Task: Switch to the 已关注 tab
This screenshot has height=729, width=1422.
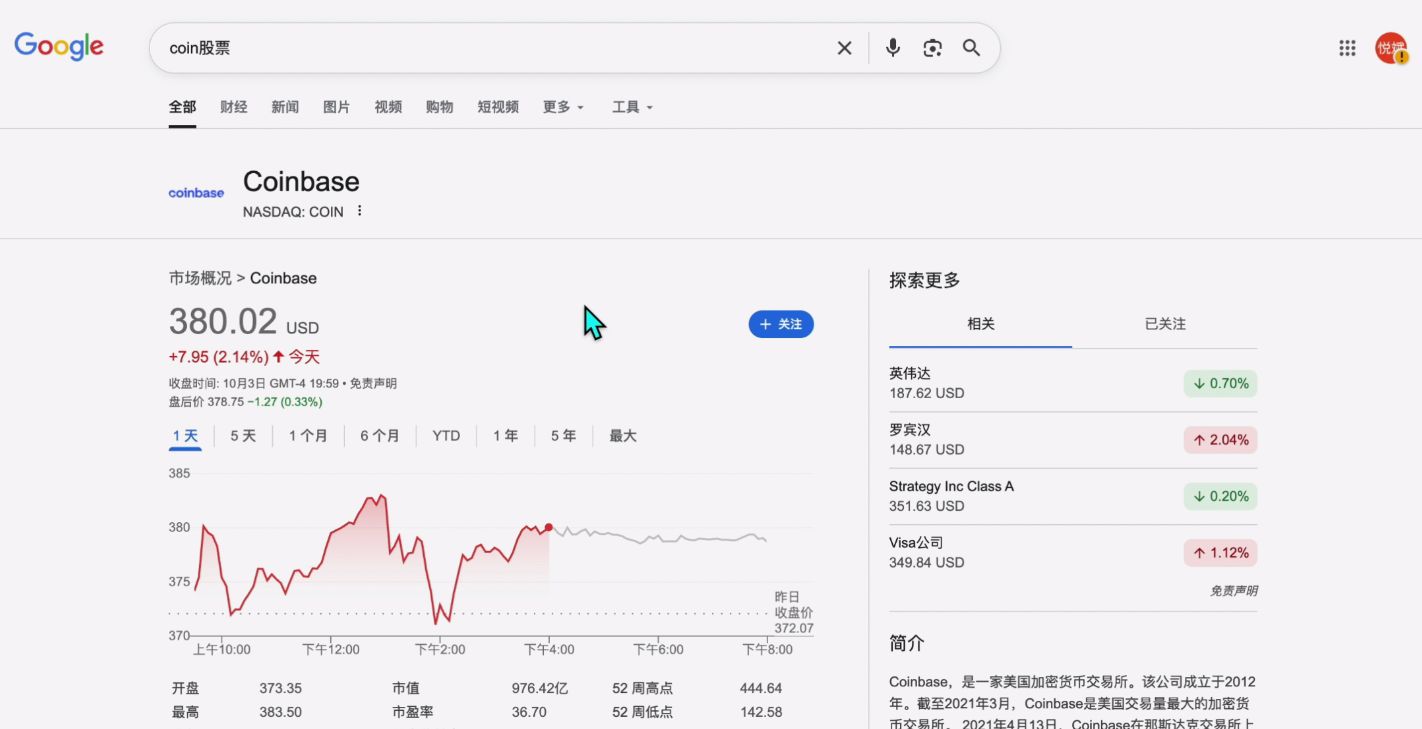Action: [x=1164, y=324]
